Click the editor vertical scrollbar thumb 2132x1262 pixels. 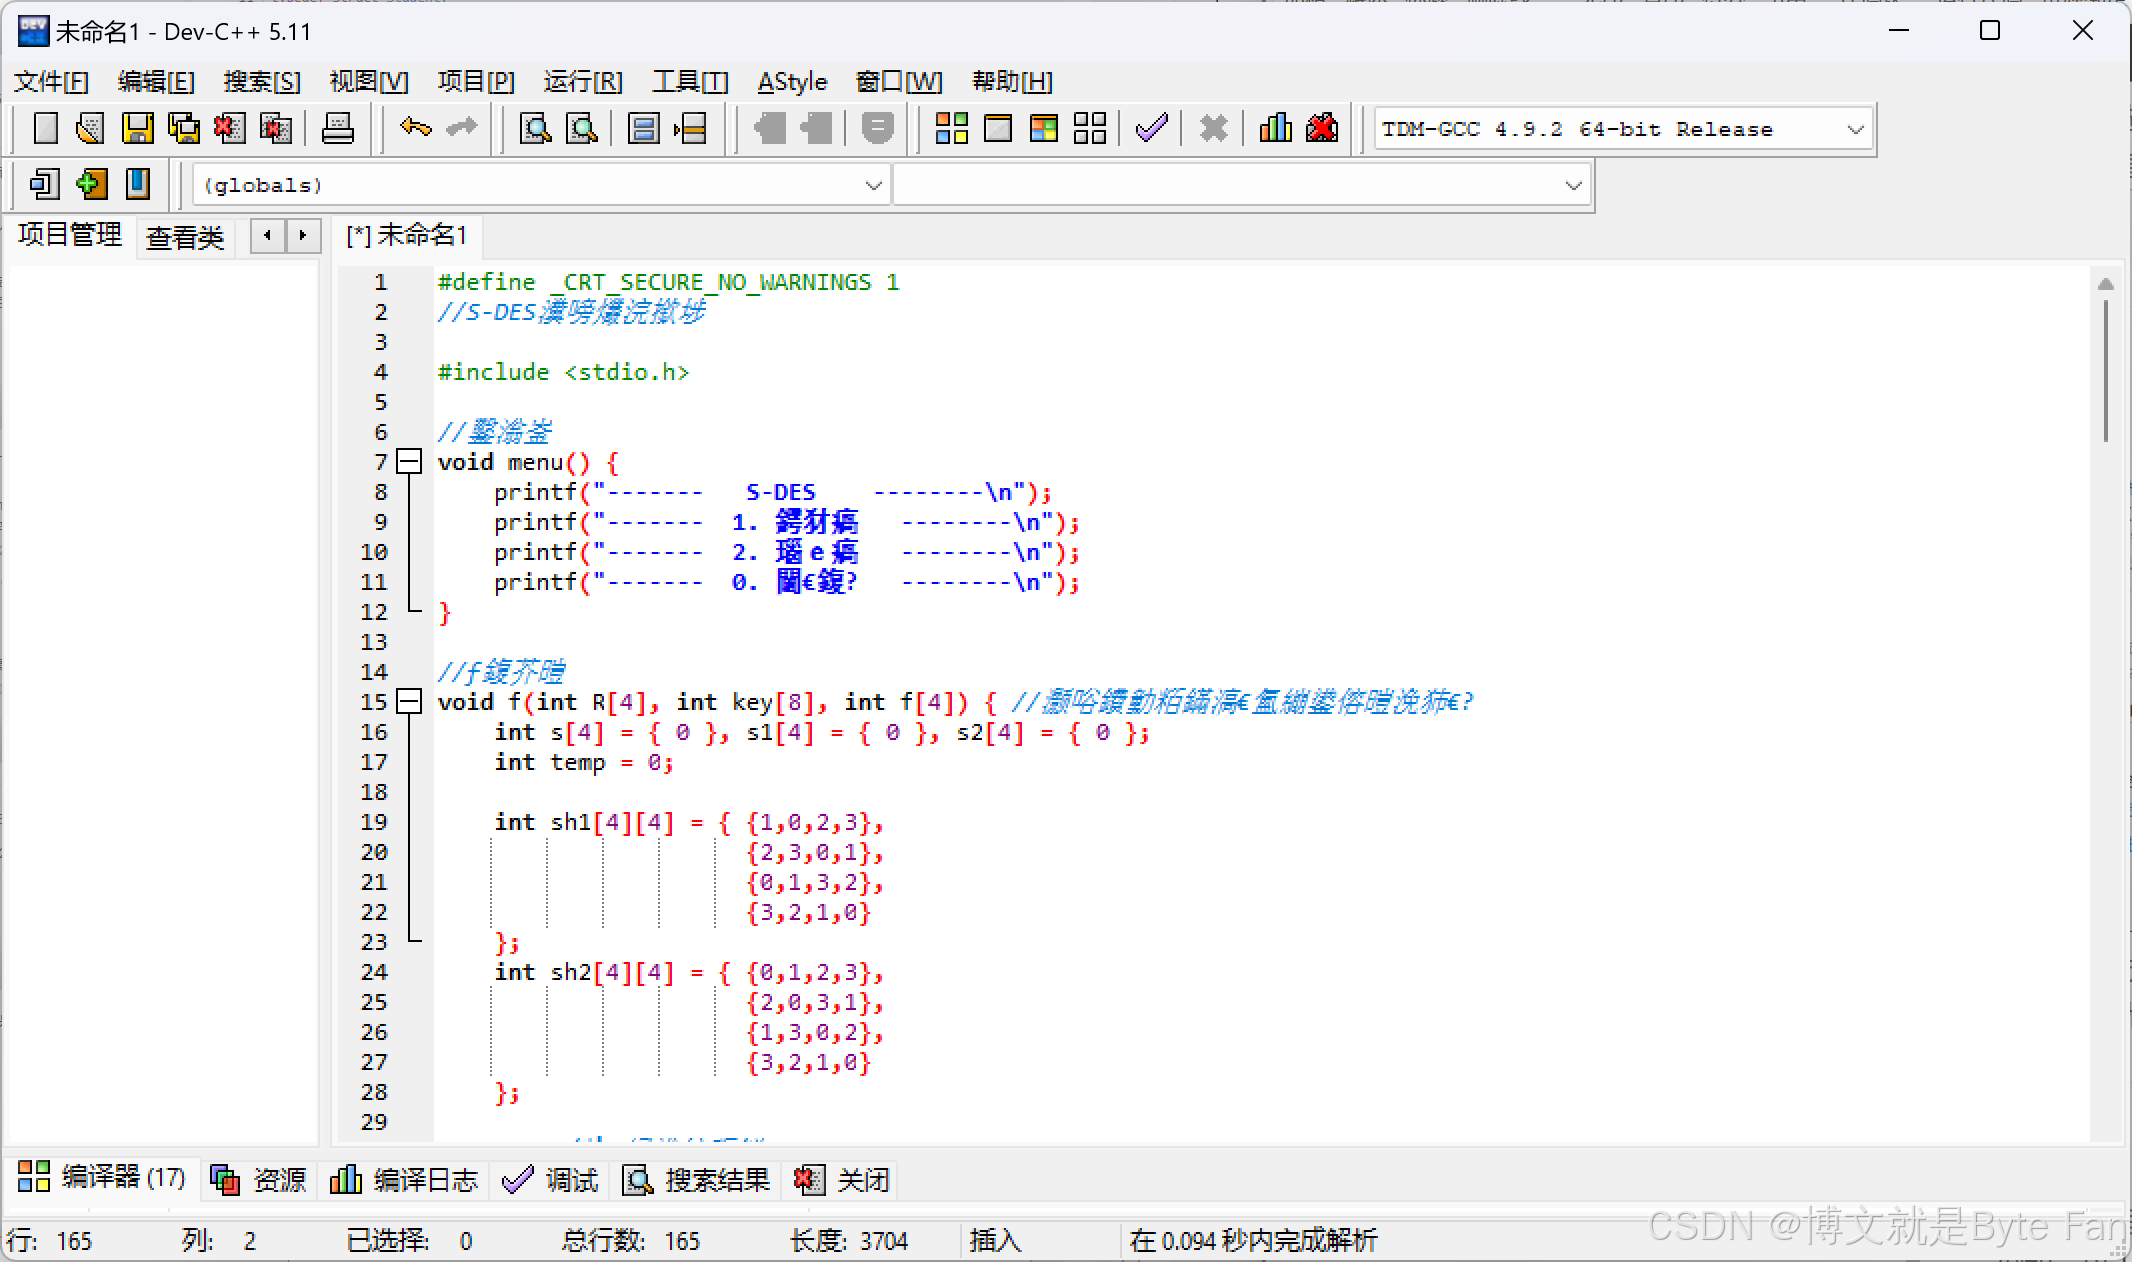[2105, 370]
